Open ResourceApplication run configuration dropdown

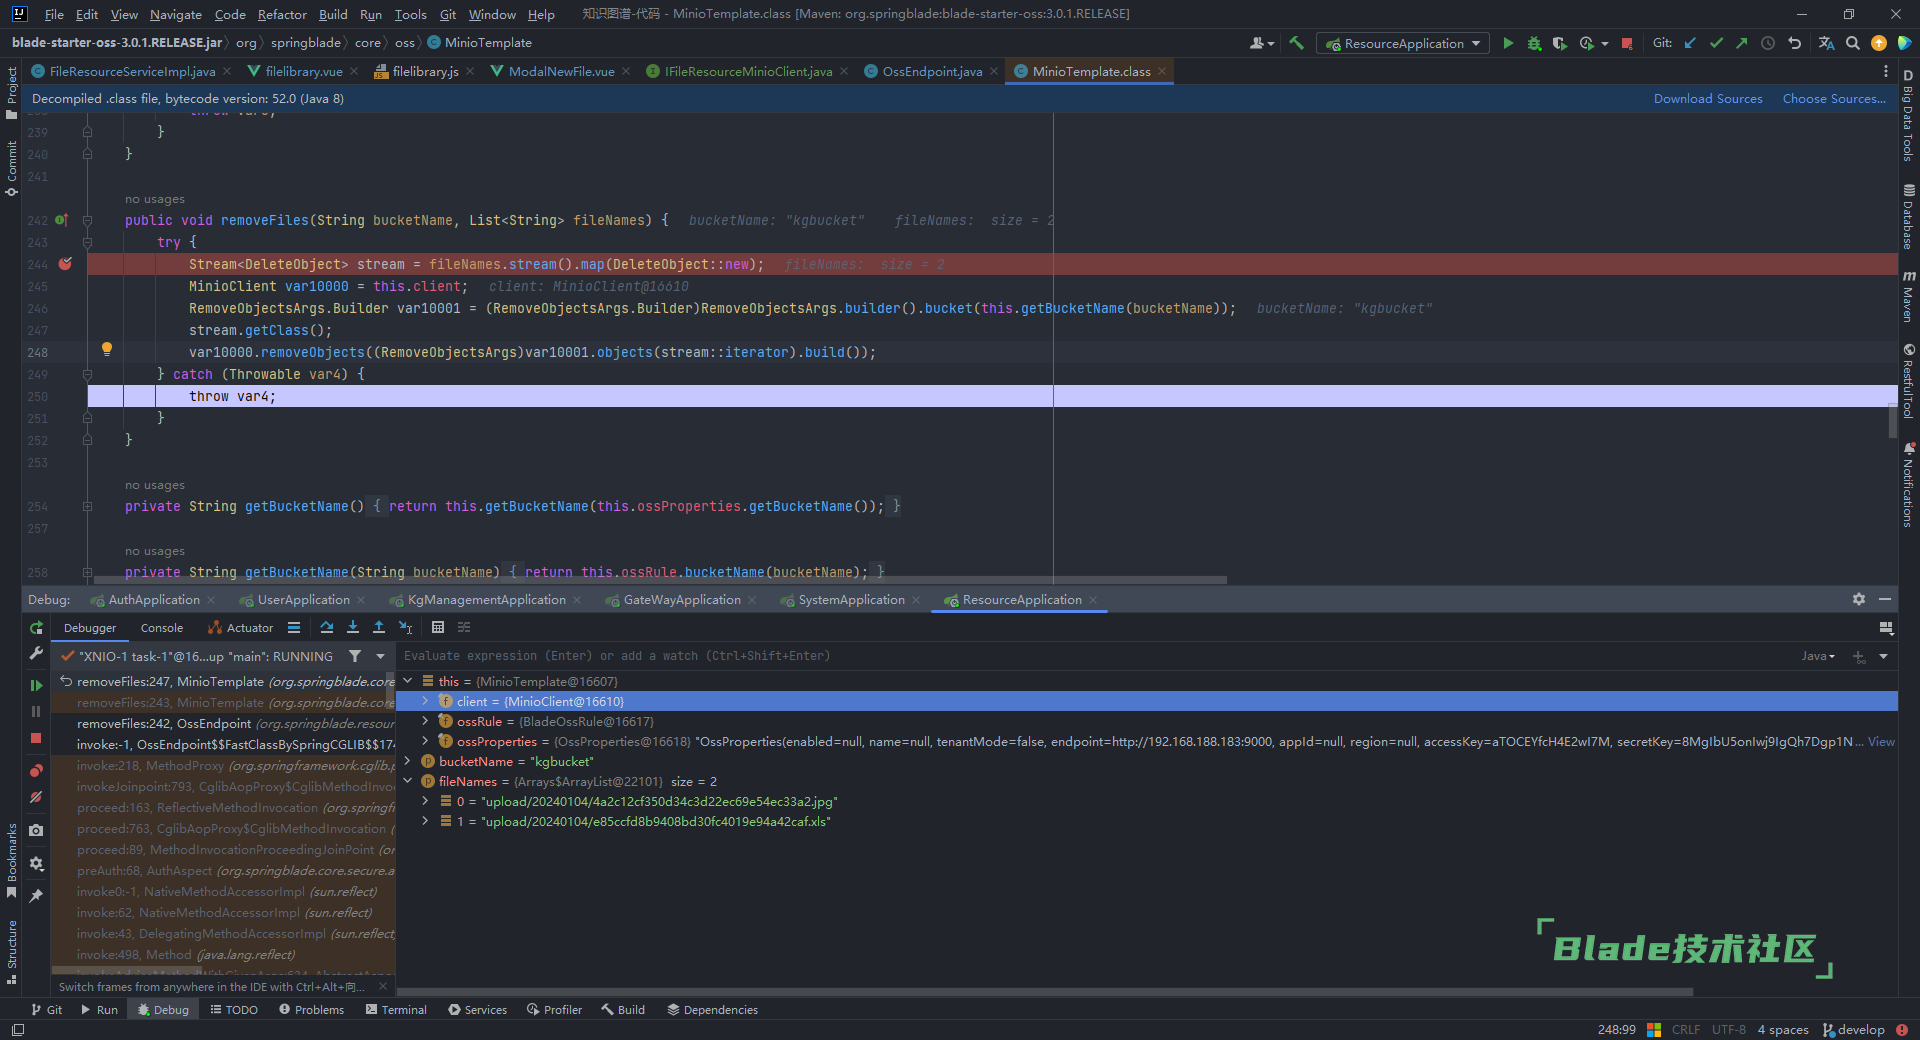[1403, 43]
